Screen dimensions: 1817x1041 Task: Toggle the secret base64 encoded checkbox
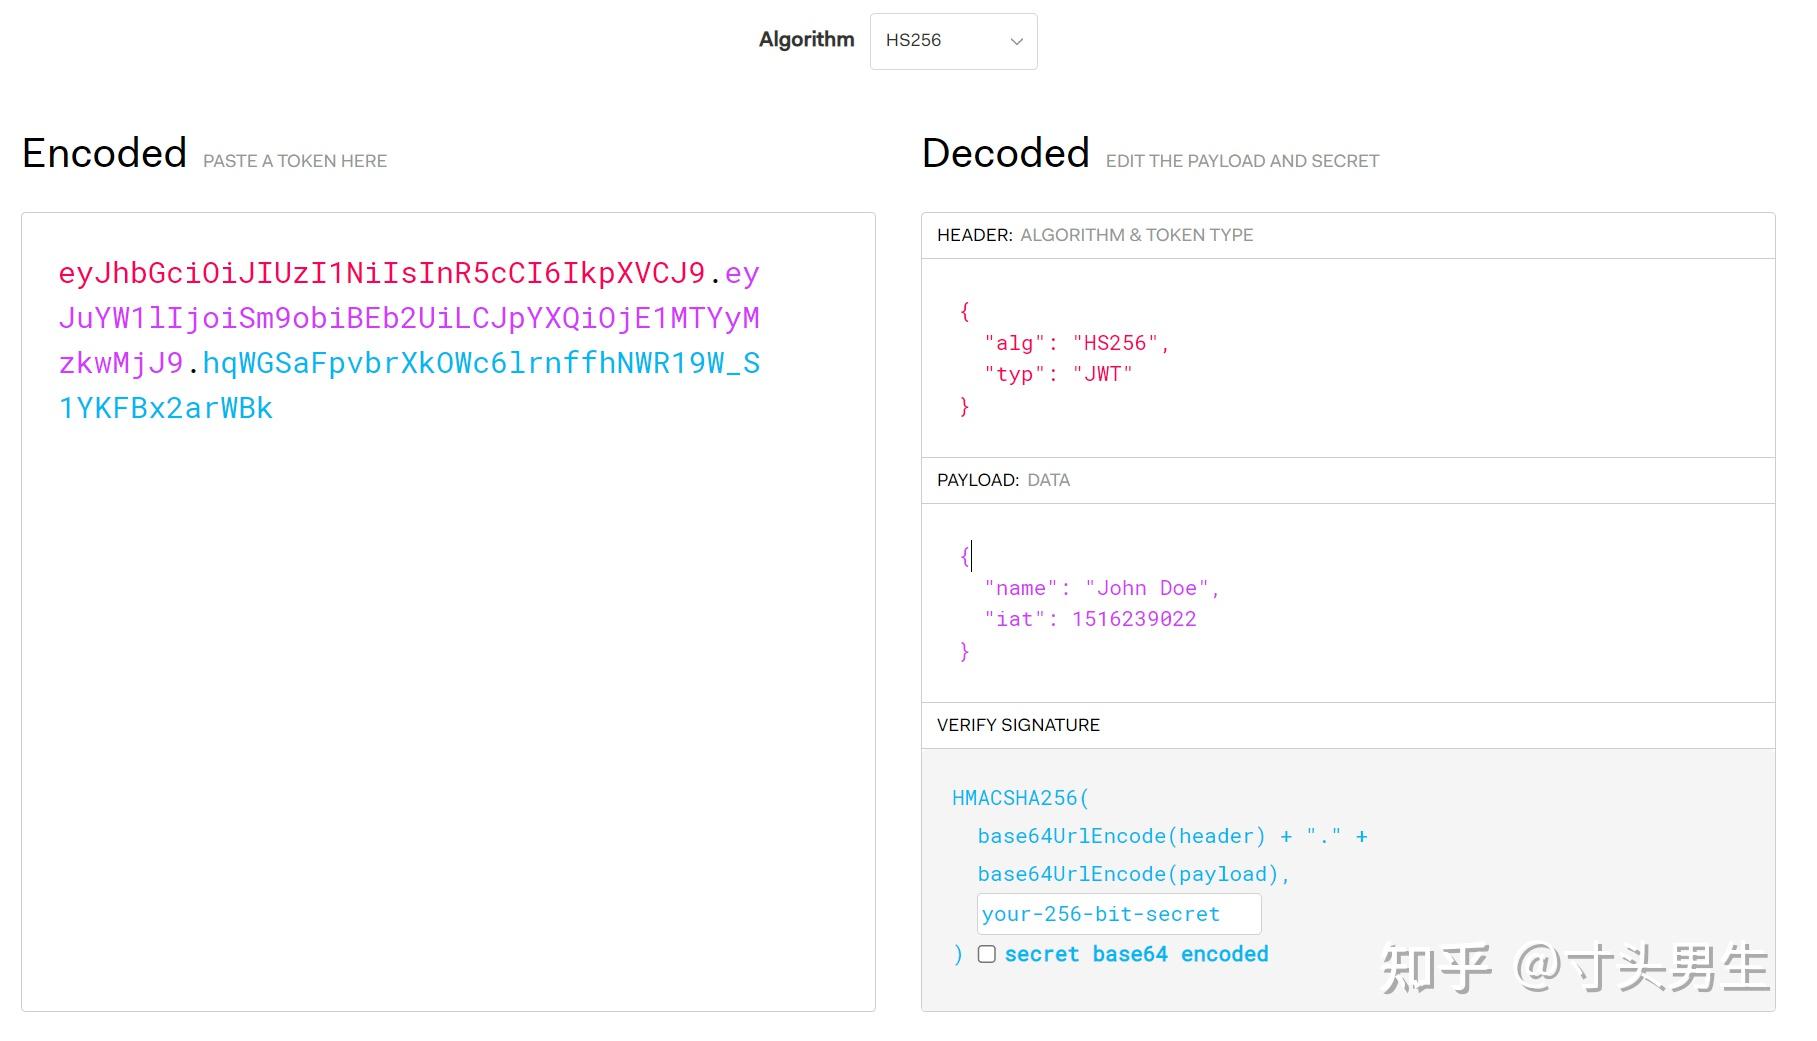point(987,954)
